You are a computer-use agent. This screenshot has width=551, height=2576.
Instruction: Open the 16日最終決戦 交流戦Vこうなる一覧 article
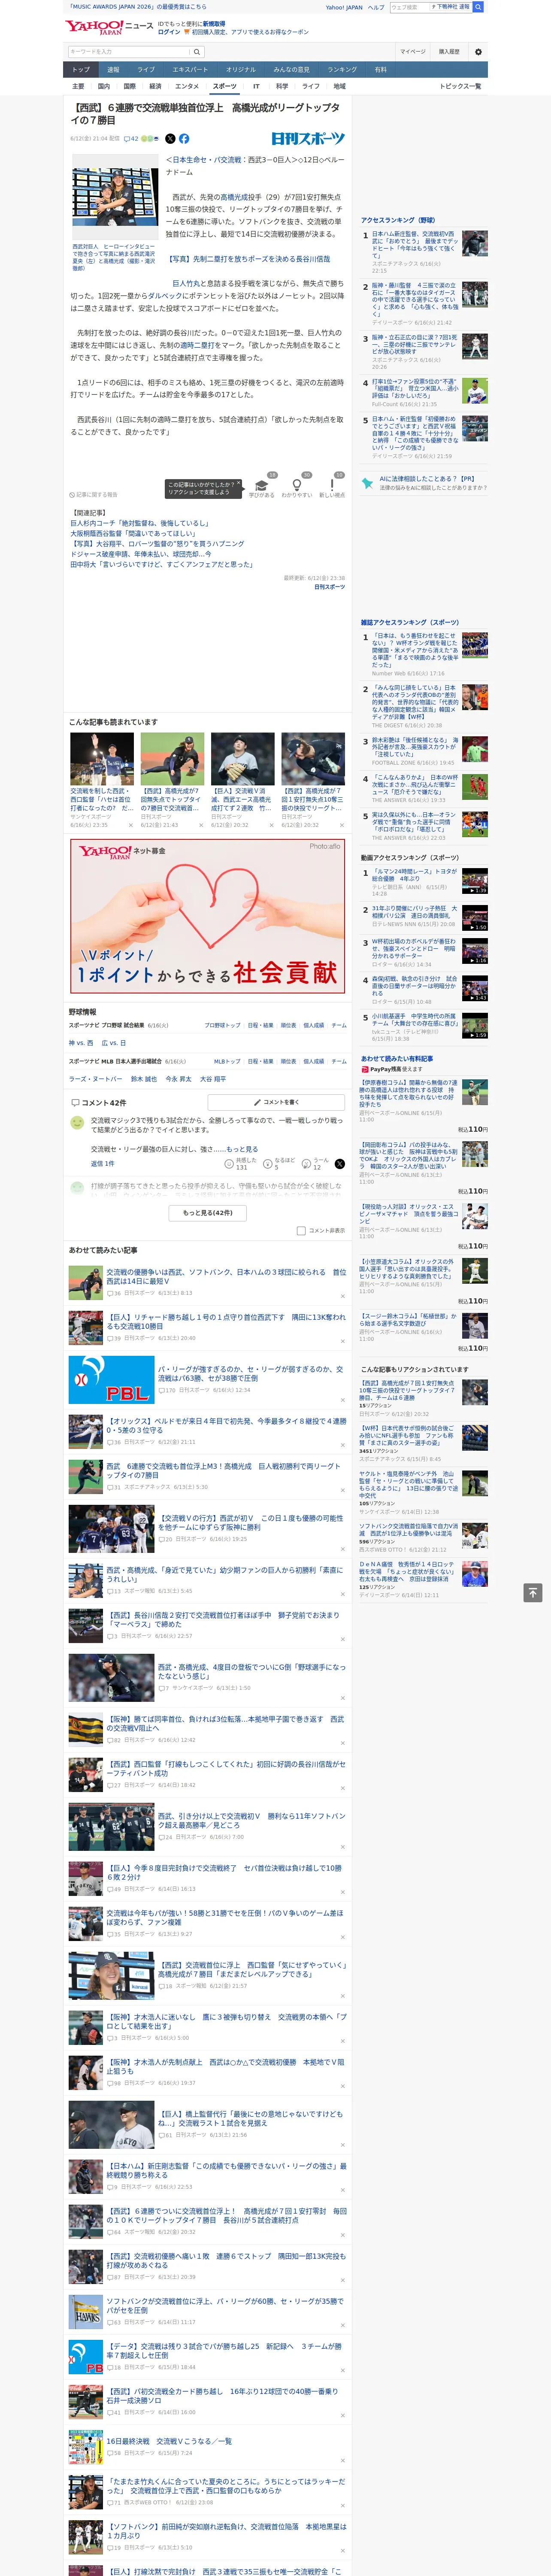click(x=169, y=2441)
